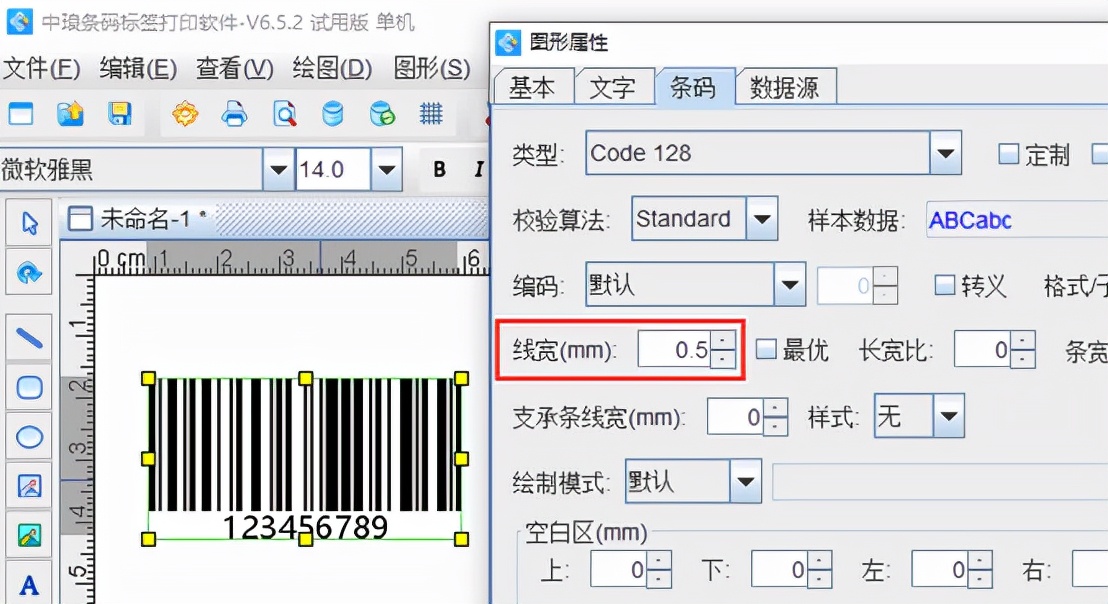Open the print preview

click(282, 114)
